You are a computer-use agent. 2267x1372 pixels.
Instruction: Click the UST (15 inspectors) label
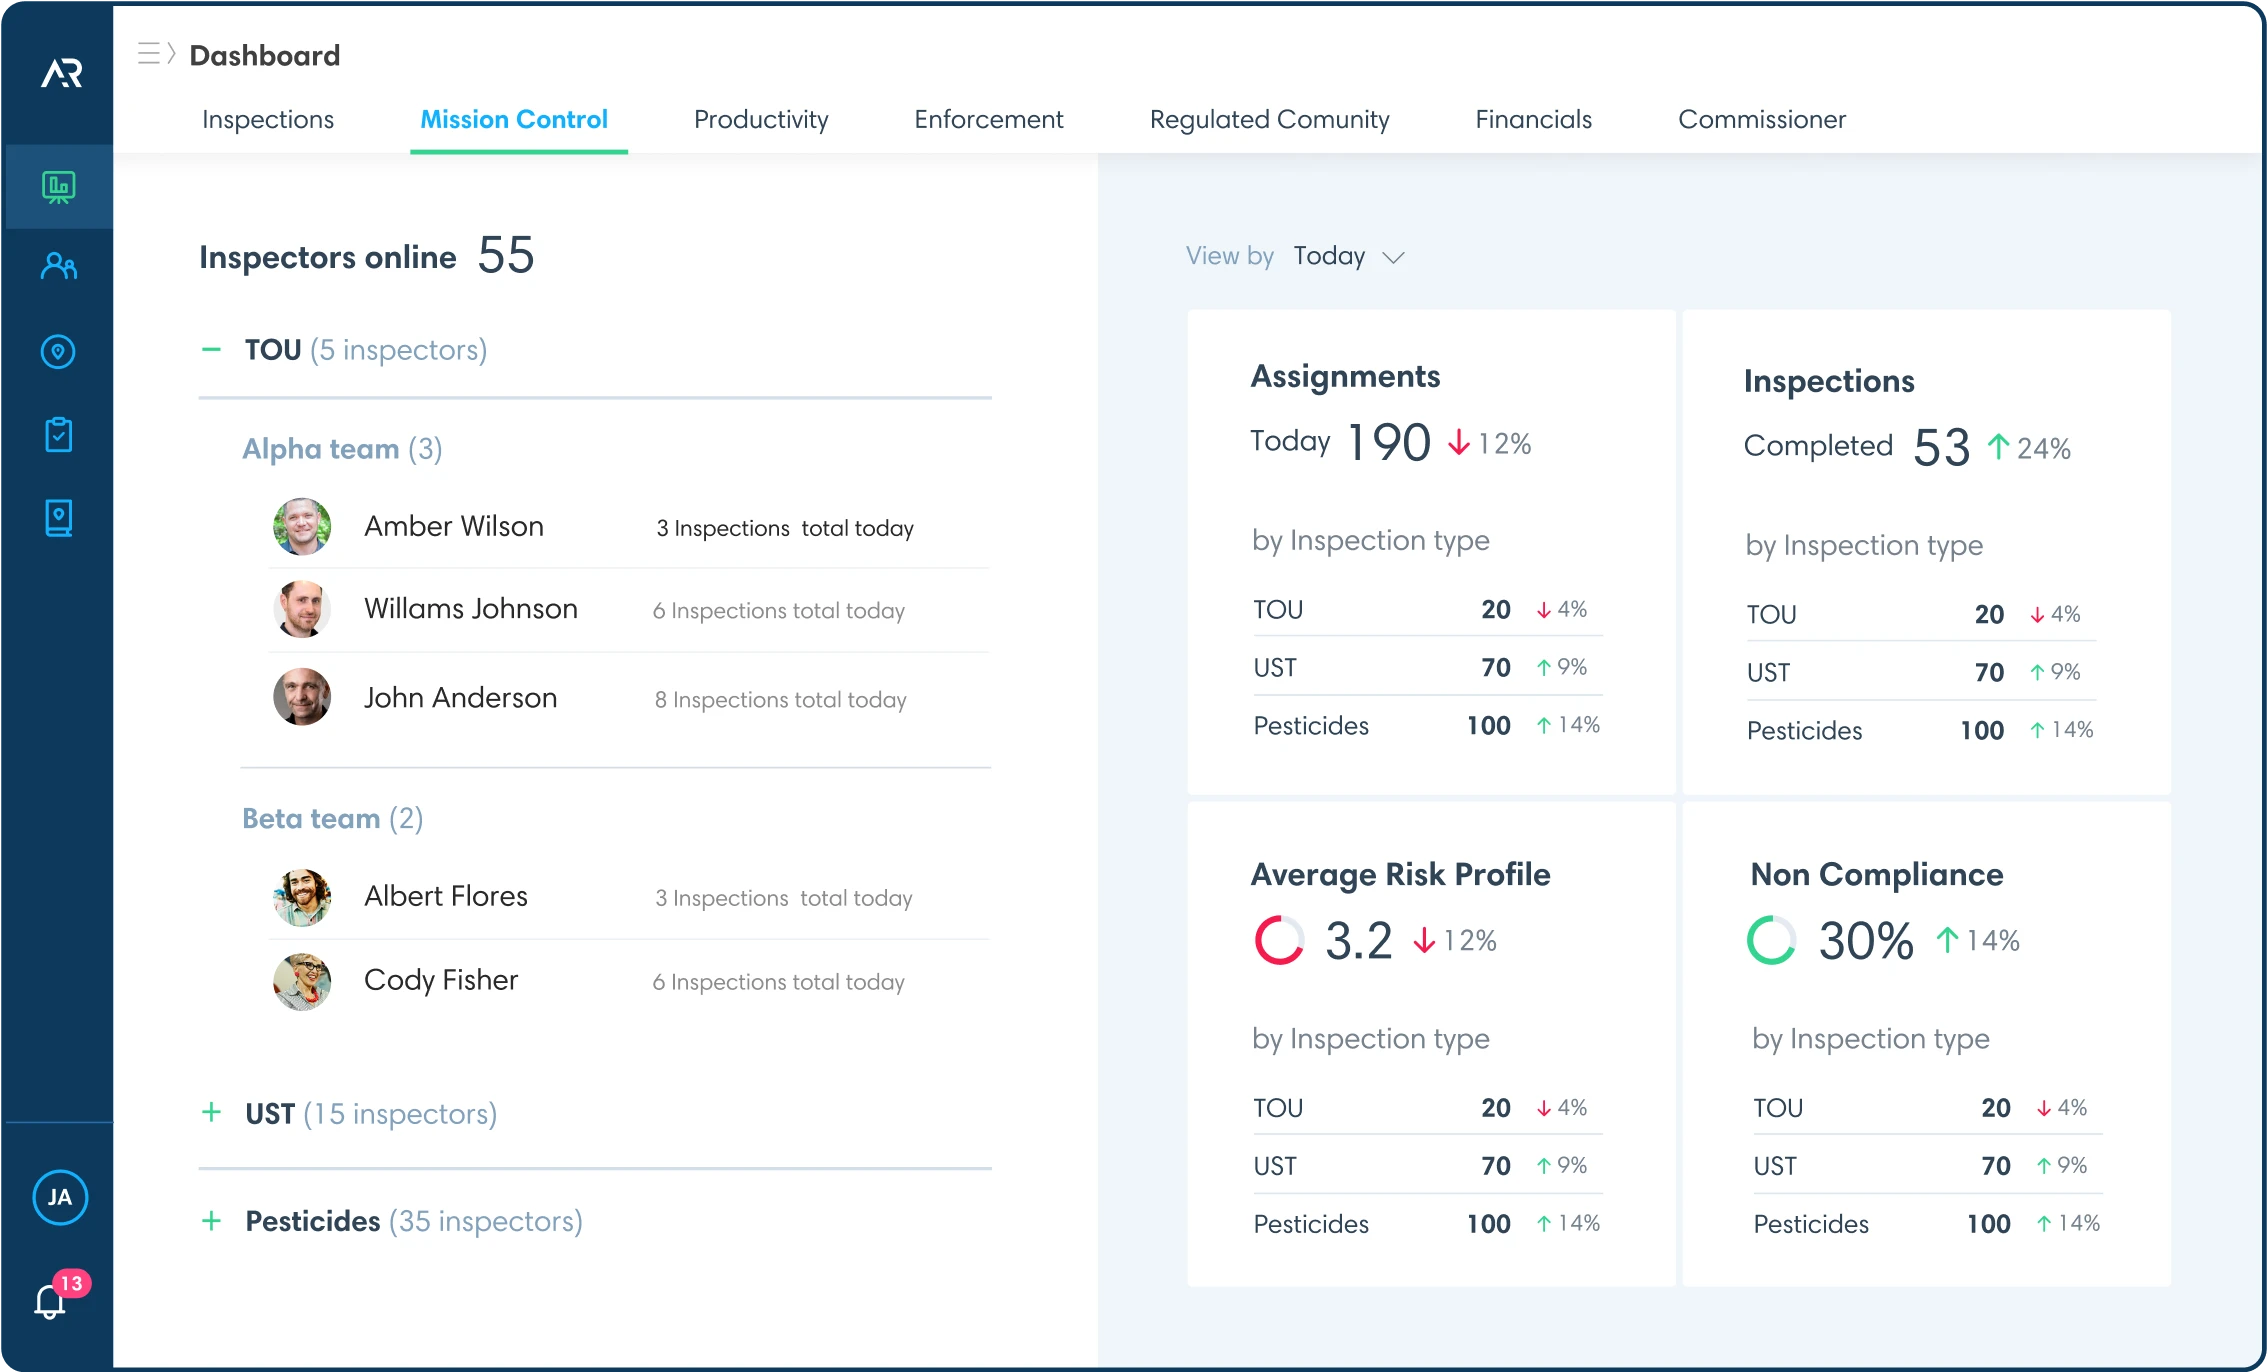371,1114
